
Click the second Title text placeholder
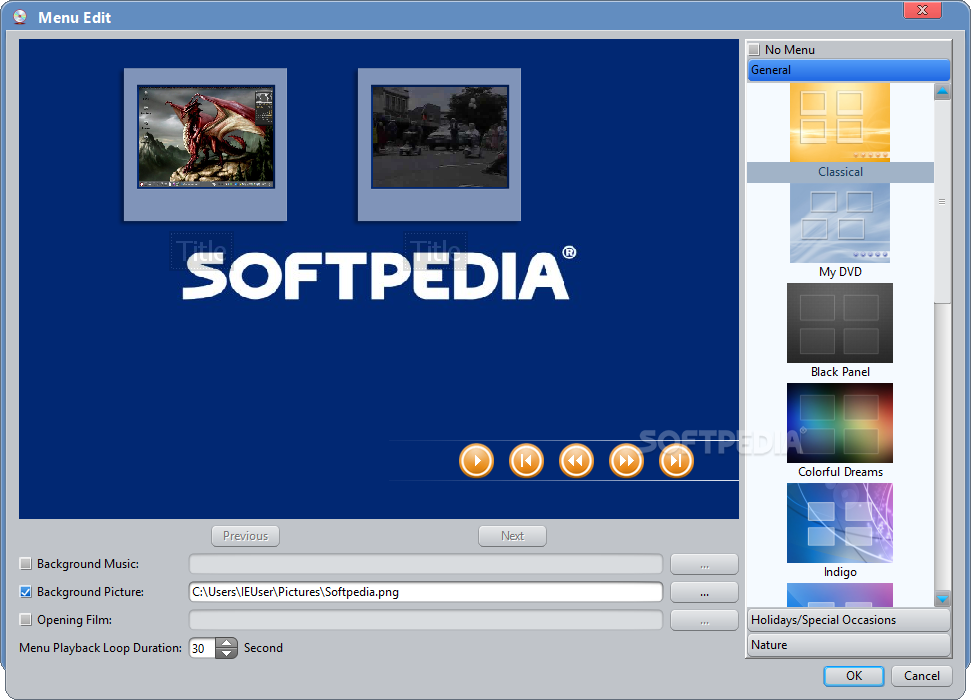click(x=435, y=250)
